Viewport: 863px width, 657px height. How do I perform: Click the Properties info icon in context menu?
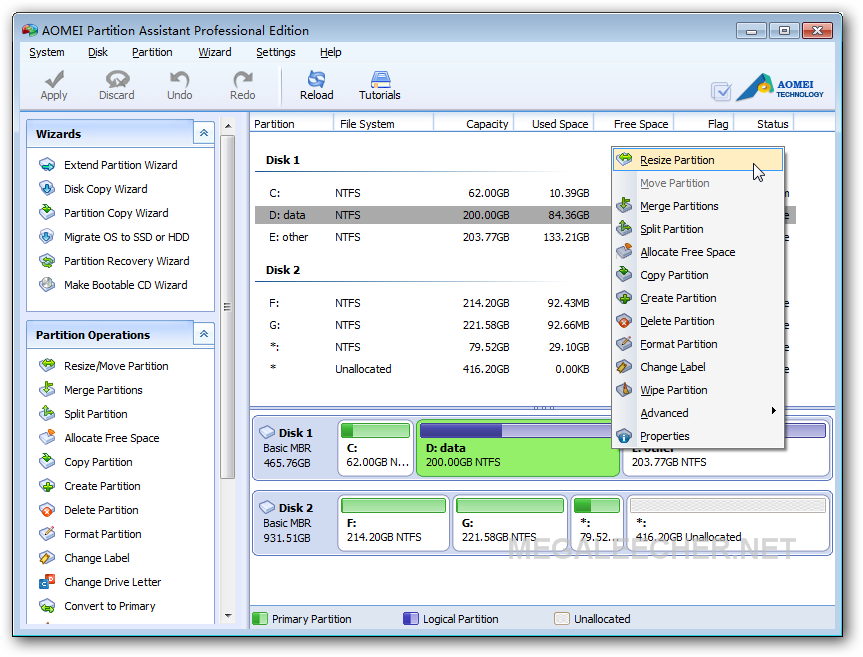point(624,436)
